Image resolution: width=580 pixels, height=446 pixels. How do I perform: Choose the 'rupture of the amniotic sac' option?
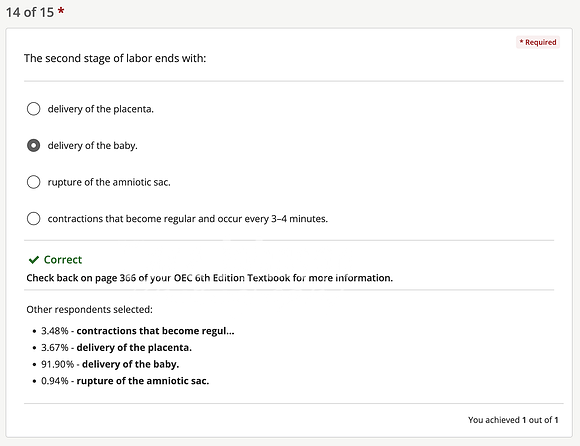(x=33, y=182)
